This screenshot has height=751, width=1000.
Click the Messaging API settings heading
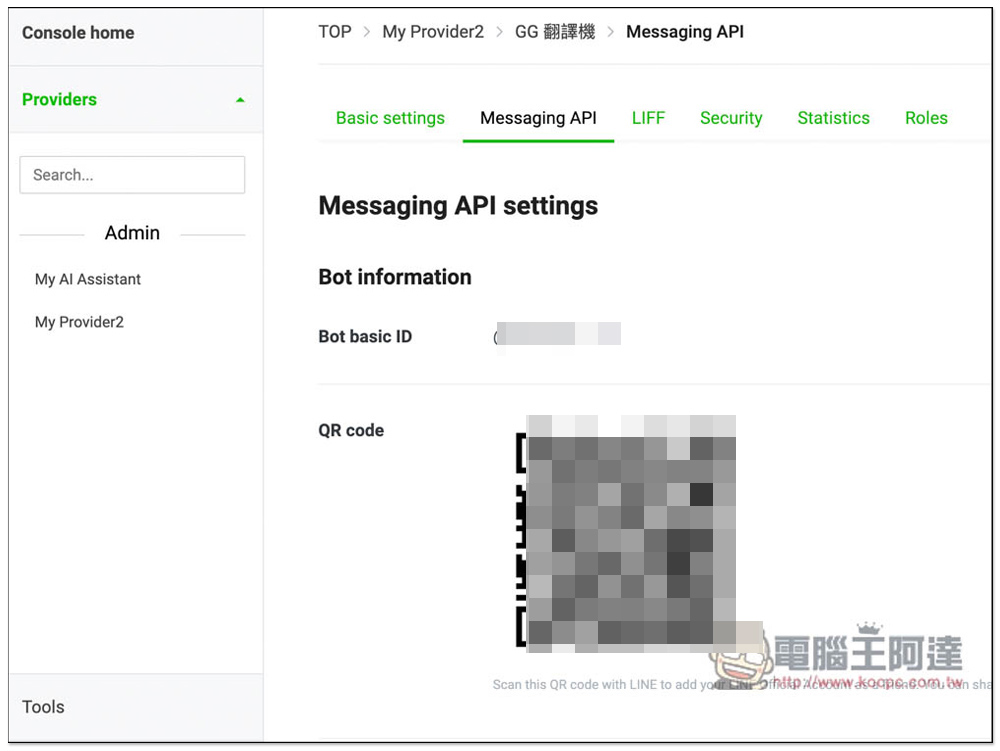coord(458,206)
